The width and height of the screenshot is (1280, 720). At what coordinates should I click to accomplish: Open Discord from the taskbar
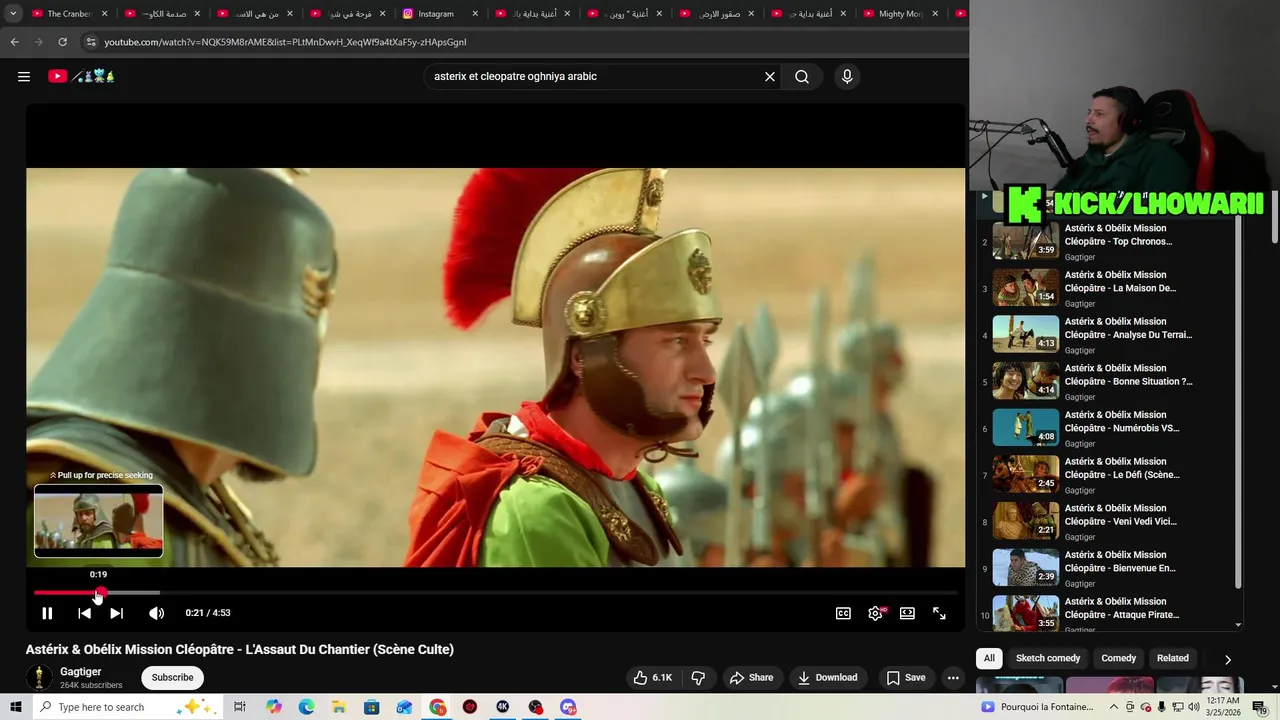pyautogui.click(x=568, y=707)
